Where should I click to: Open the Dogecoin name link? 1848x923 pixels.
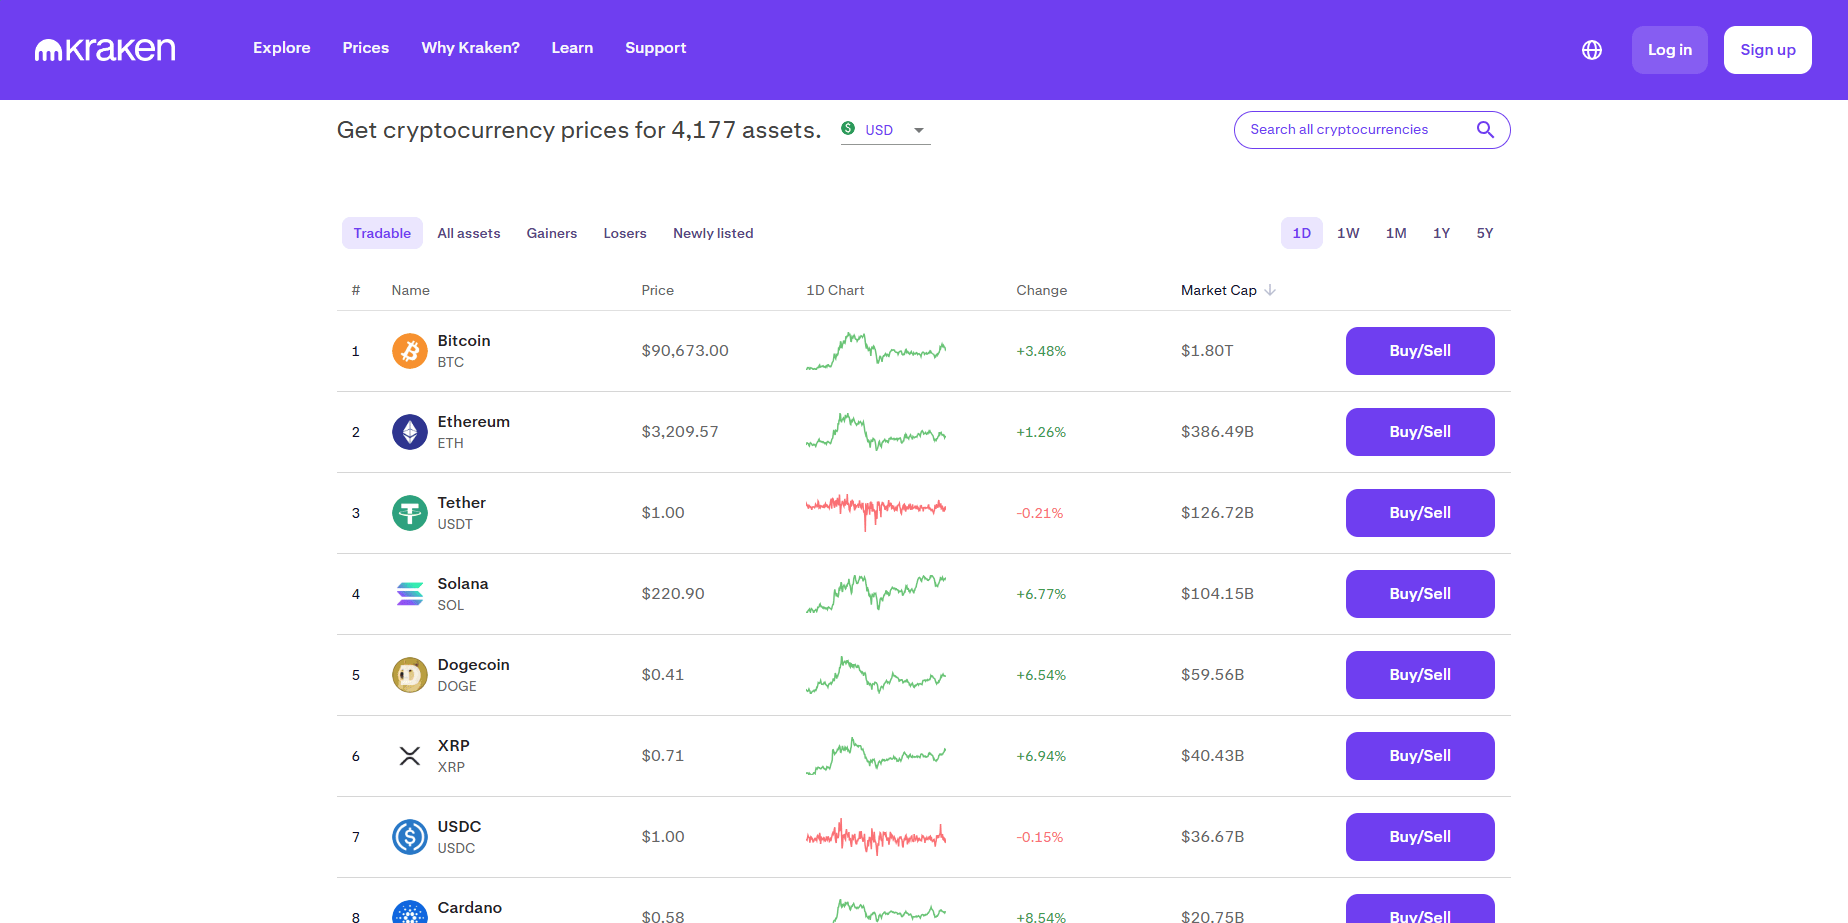pyautogui.click(x=474, y=665)
